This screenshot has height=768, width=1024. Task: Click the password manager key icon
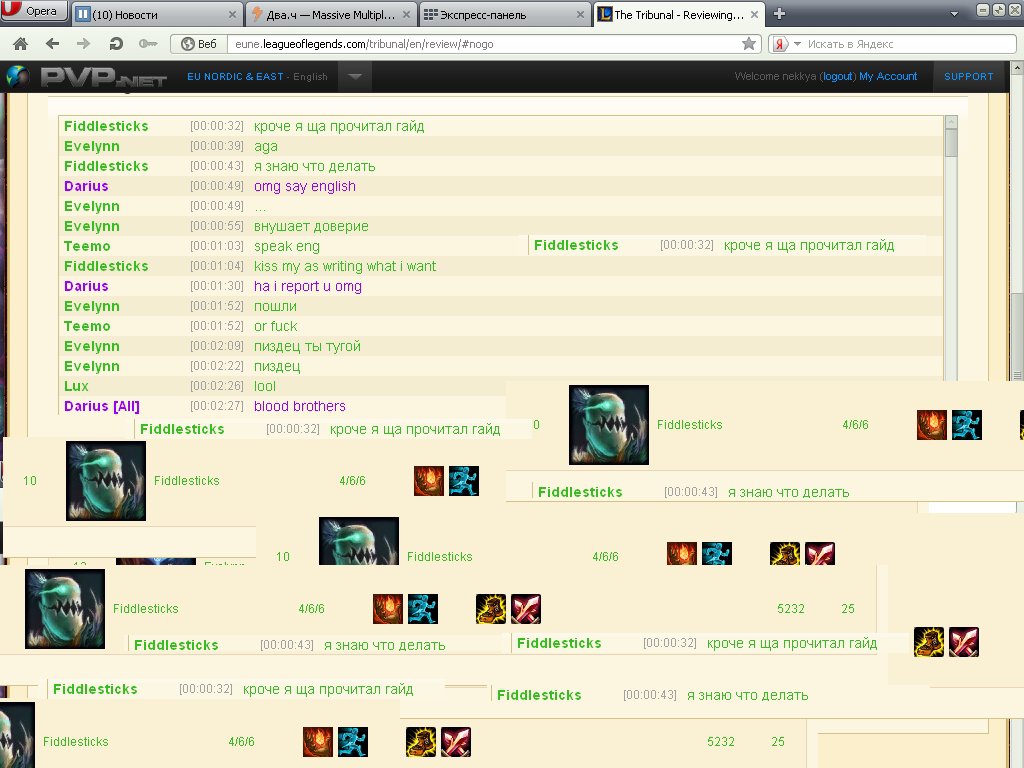tap(148, 44)
